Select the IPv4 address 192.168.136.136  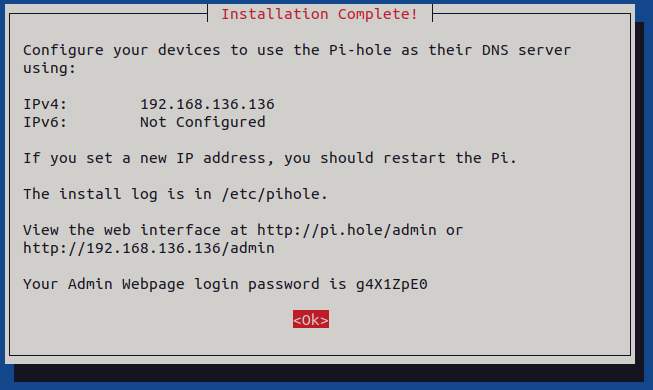[x=207, y=104]
